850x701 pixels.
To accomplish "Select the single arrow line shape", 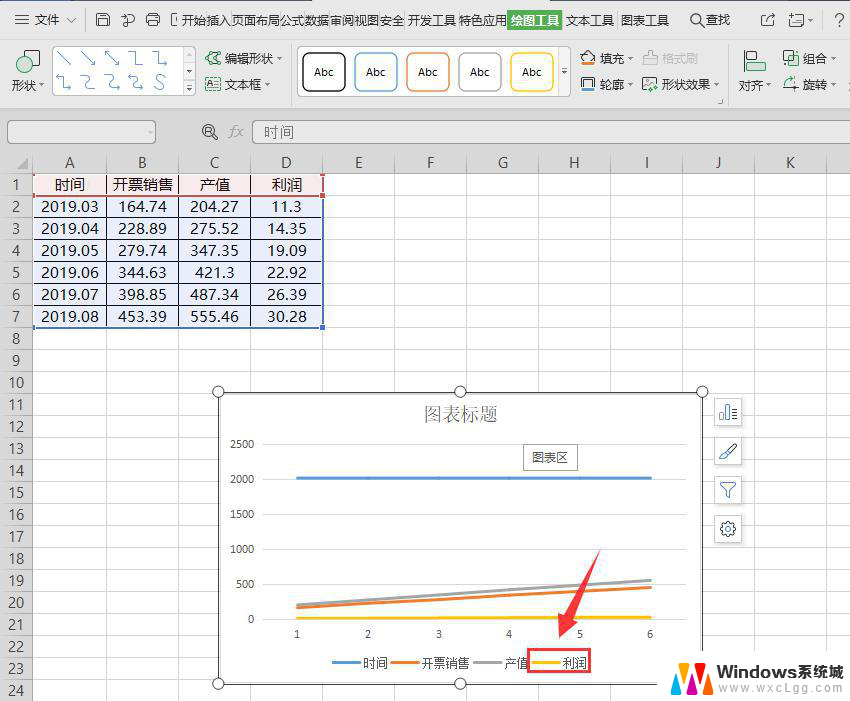I will 88,57.
